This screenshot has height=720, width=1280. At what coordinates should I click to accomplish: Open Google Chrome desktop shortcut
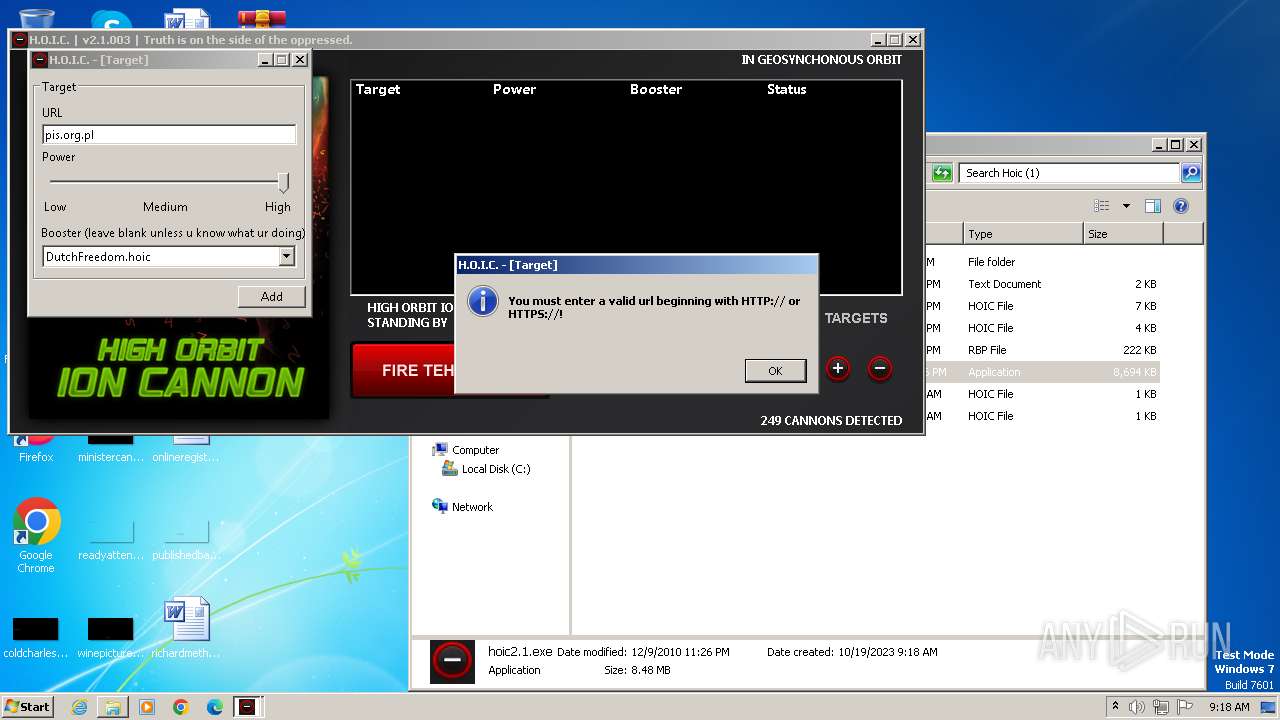coord(36,535)
